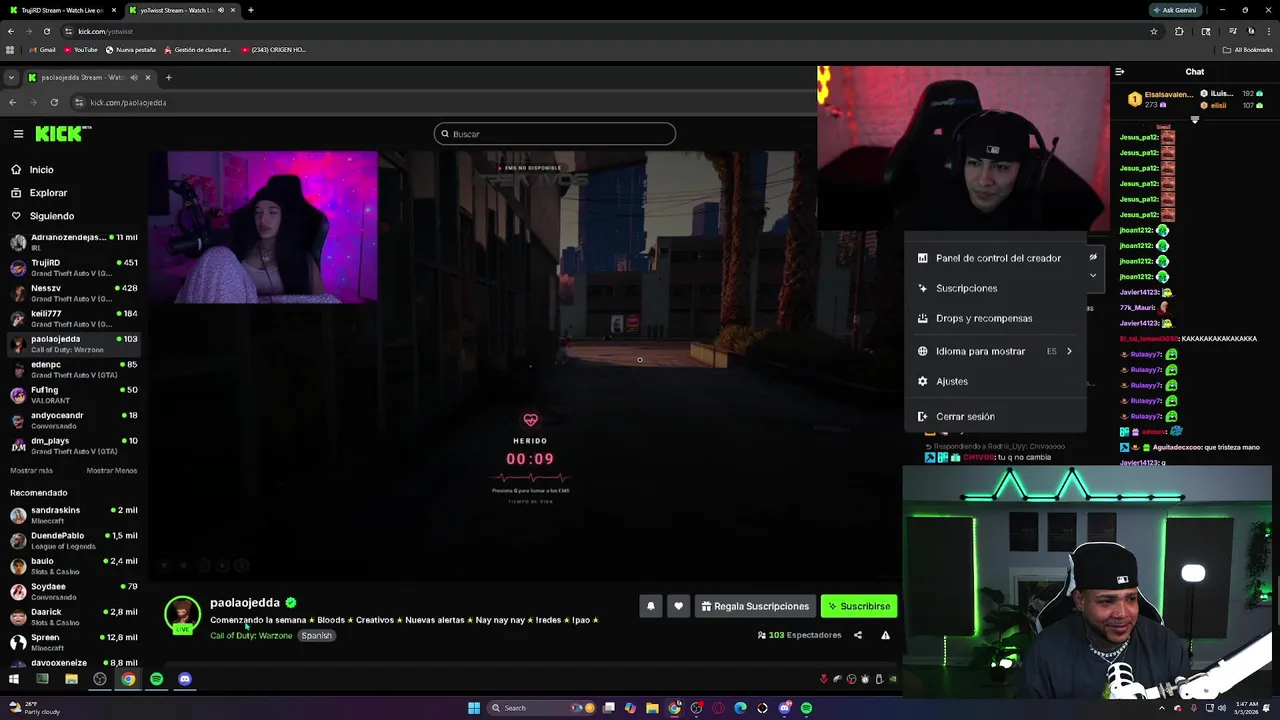Screen dimensions: 1280x720
Task: Open Chrome in the inner taskbar
Action: [128, 679]
